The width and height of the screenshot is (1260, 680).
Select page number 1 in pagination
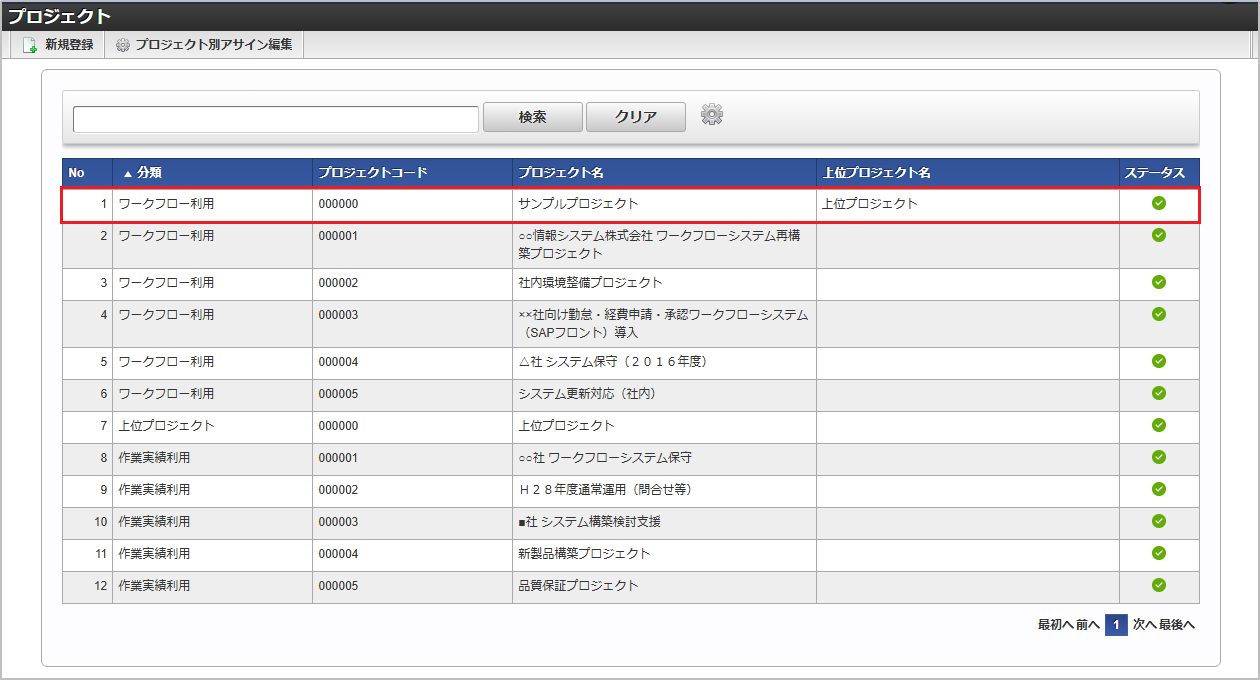coord(1116,625)
